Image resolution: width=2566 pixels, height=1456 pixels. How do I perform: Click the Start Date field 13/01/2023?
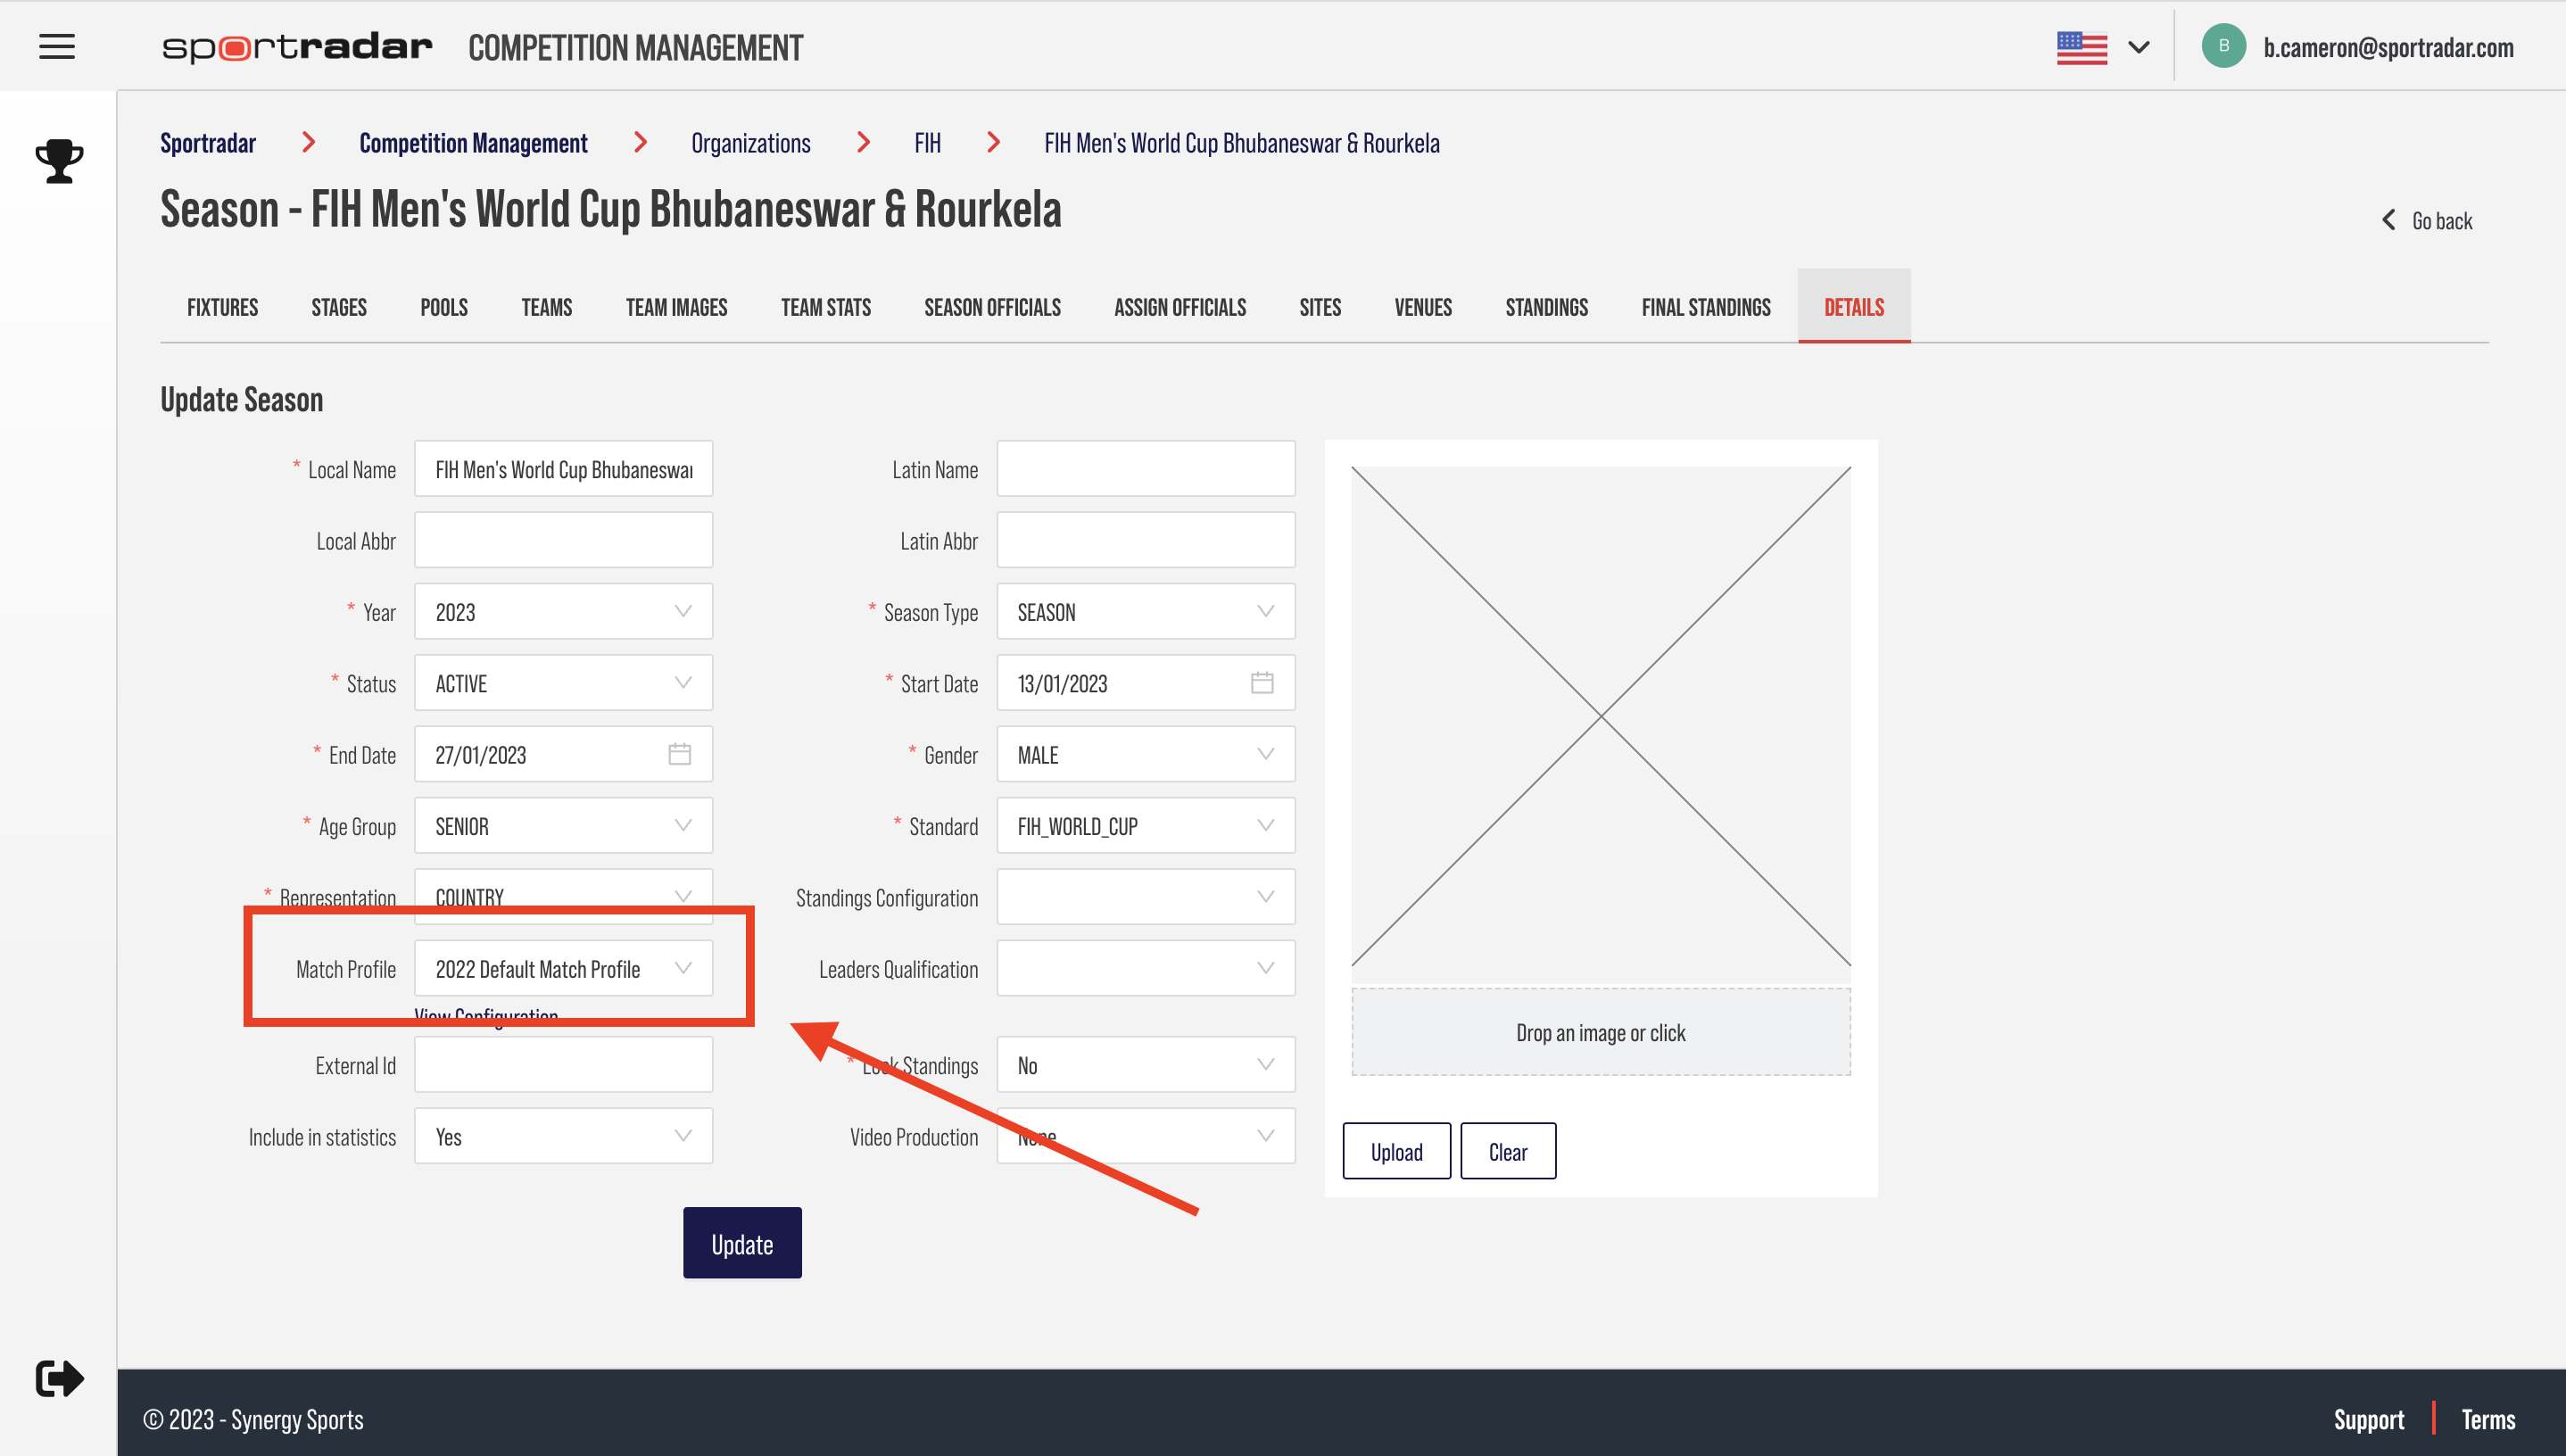click(1146, 683)
